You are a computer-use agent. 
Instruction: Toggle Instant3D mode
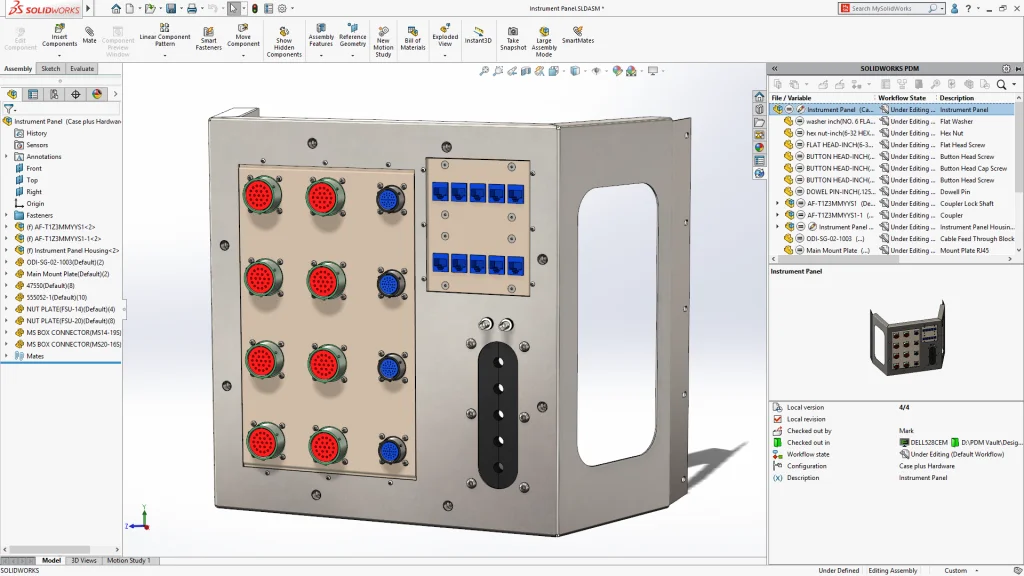pyautogui.click(x=478, y=33)
